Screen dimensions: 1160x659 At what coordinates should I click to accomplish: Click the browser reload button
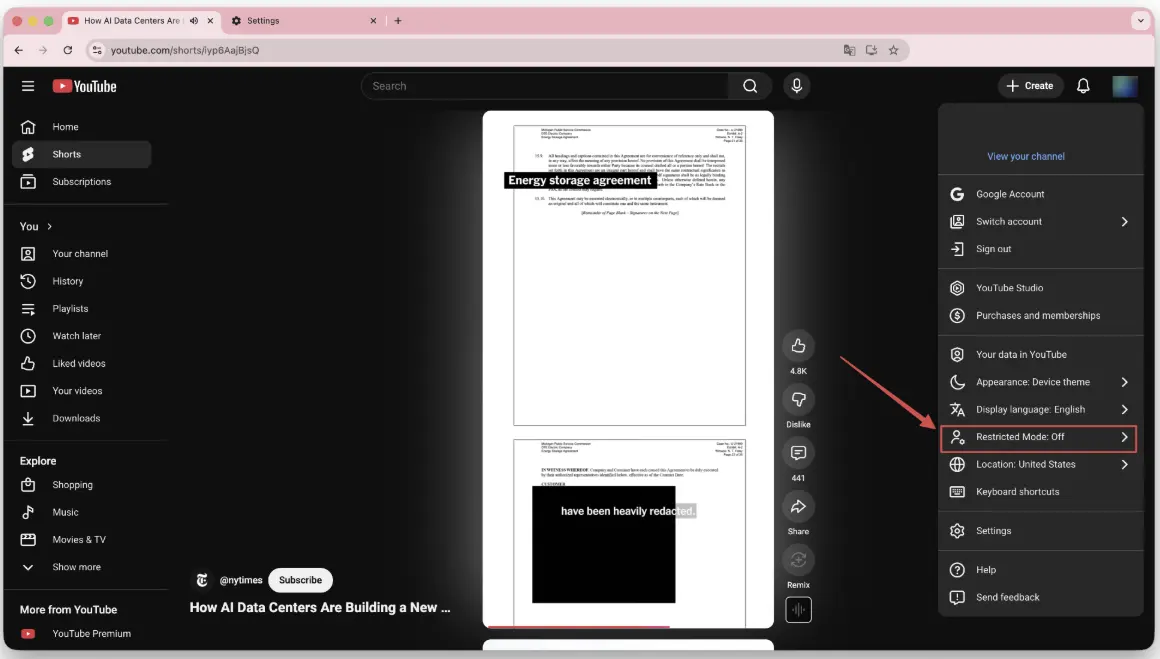[67, 50]
